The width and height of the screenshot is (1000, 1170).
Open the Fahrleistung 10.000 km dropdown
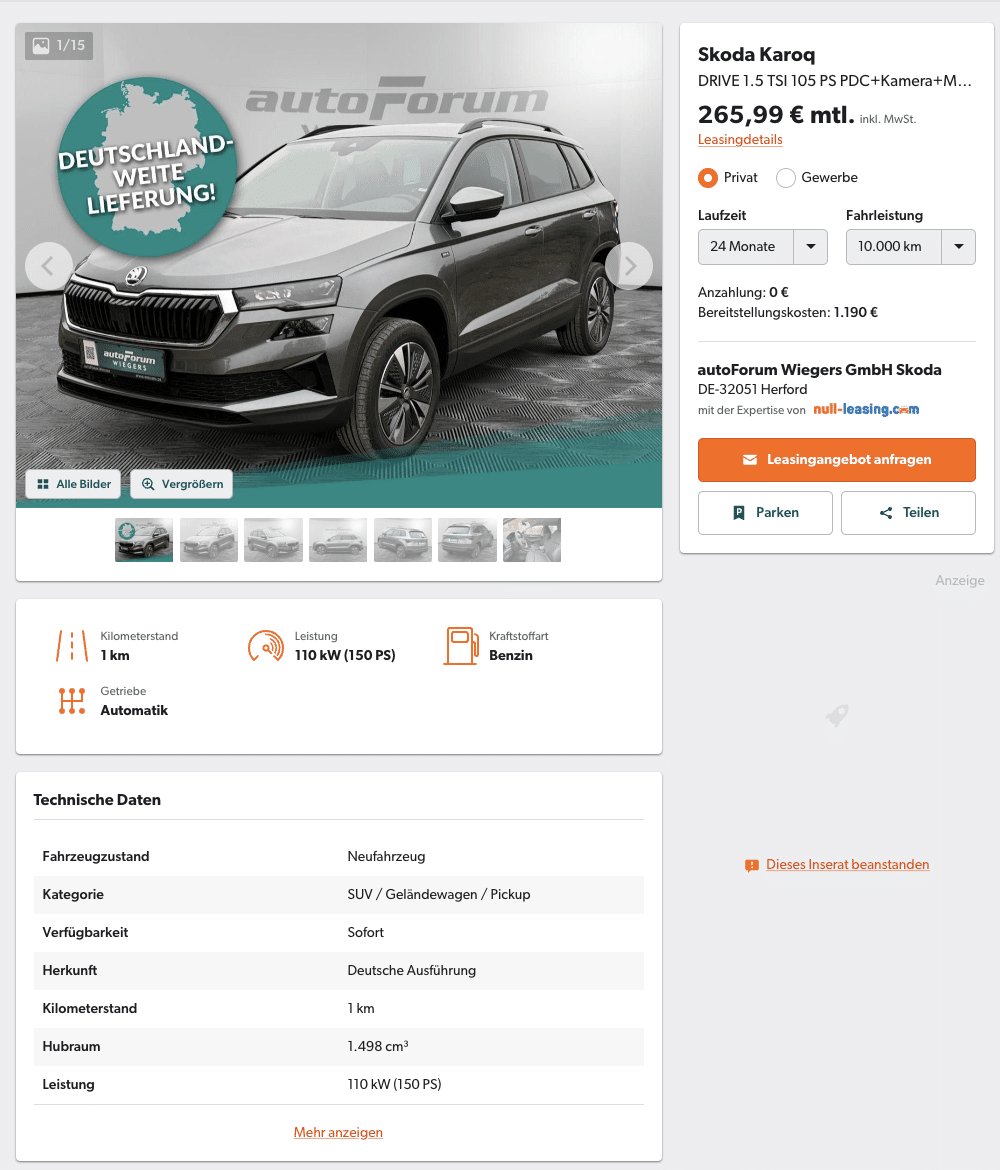coord(910,247)
